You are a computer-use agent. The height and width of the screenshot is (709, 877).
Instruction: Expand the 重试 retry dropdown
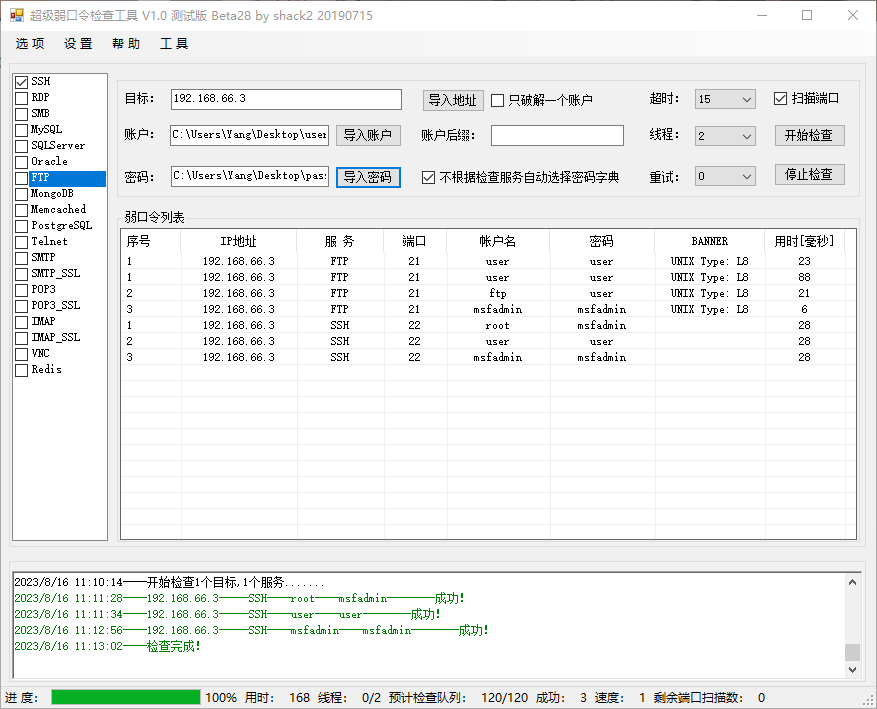(746, 177)
